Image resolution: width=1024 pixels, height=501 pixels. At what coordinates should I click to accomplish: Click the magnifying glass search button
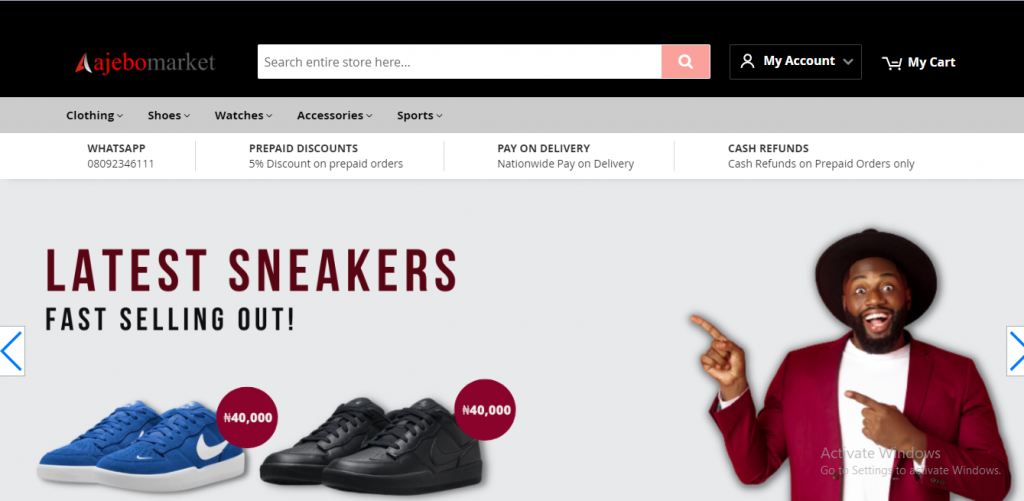click(685, 62)
